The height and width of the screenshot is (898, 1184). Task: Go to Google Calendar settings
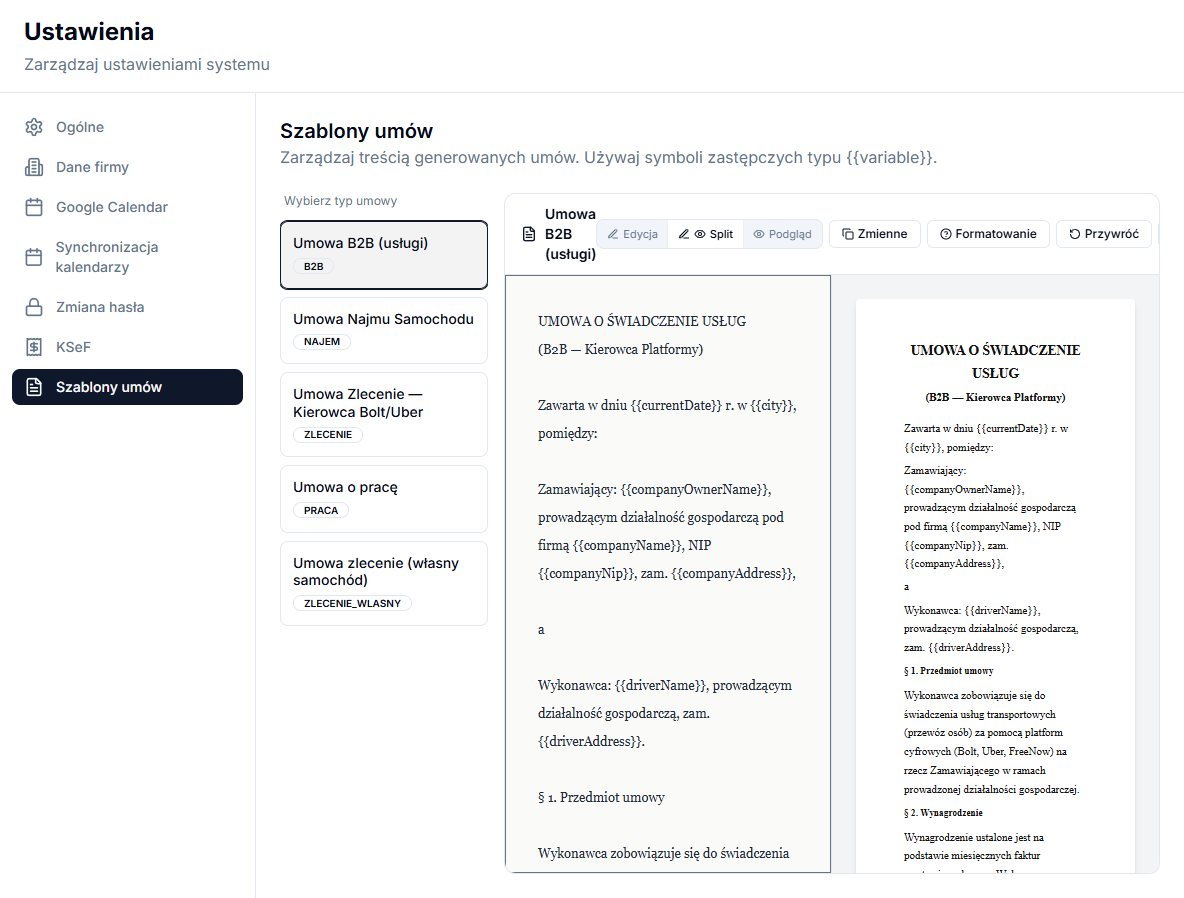tap(127, 207)
